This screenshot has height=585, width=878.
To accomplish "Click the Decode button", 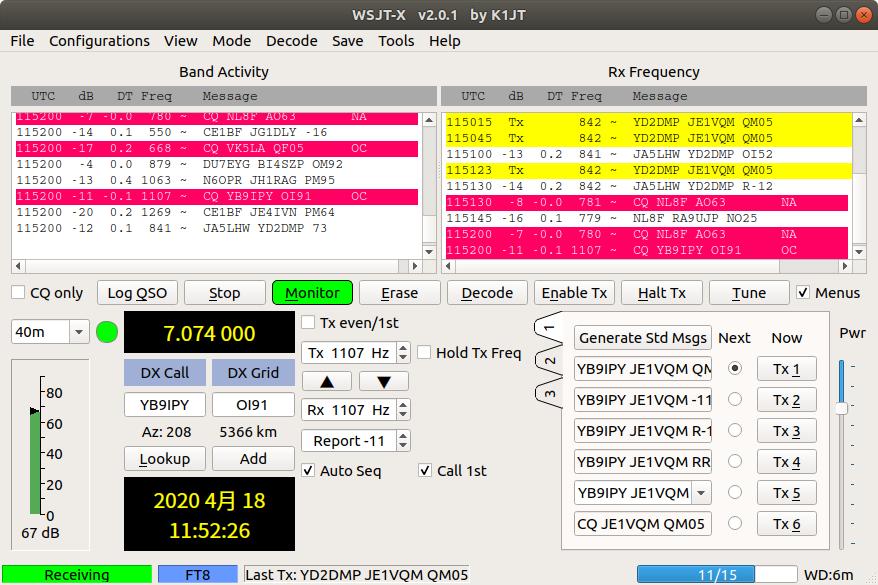I will [x=487, y=293].
